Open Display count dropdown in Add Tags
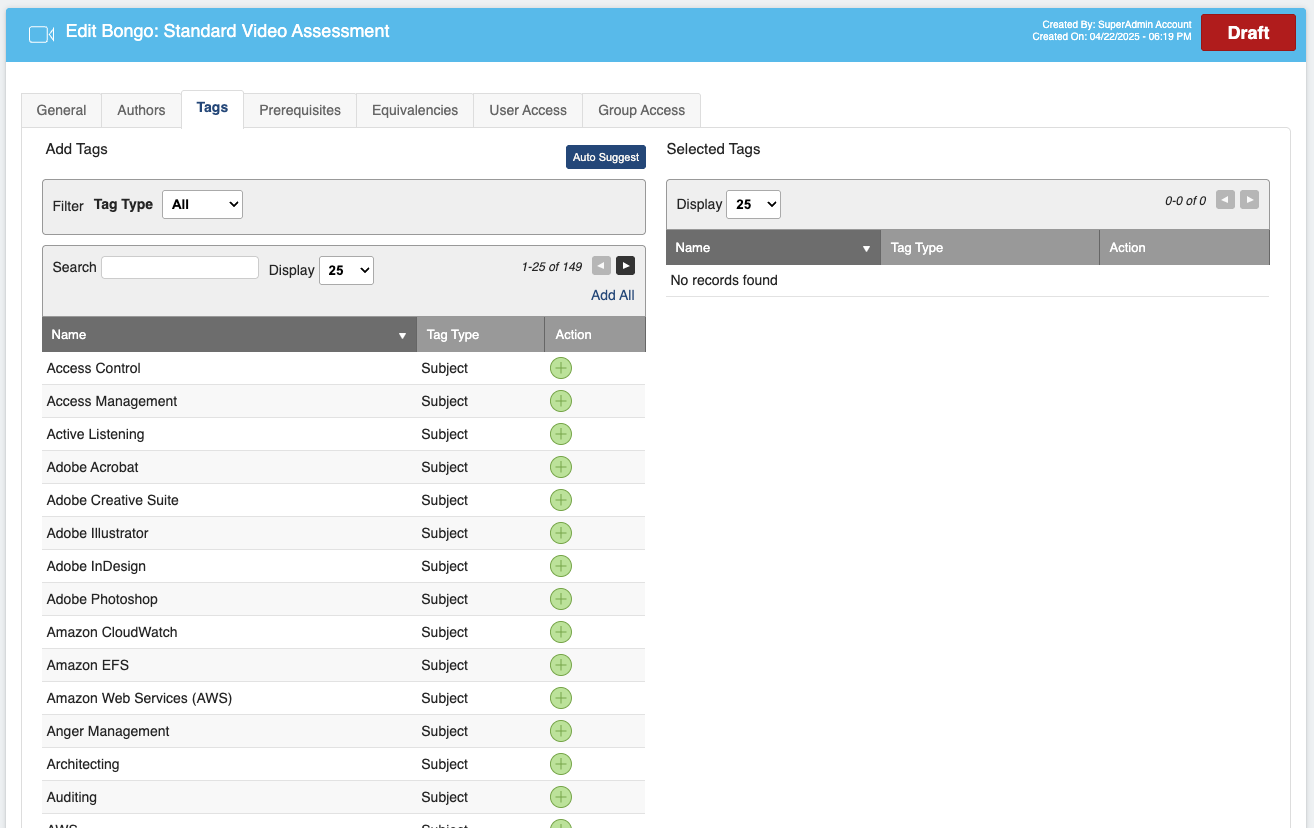Image resolution: width=1314 pixels, height=828 pixels. click(x=346, y=270)
